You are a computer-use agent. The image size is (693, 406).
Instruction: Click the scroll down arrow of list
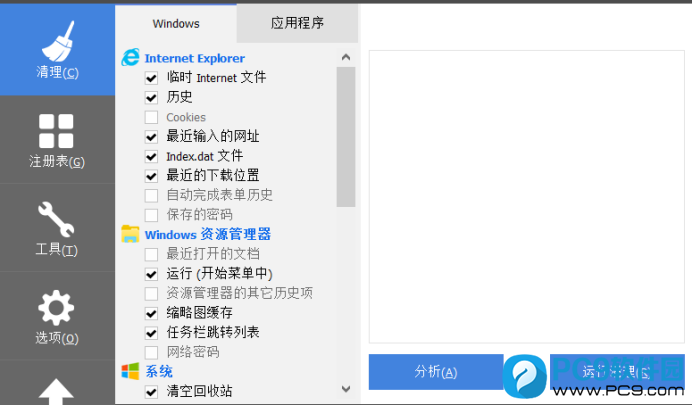346,389
